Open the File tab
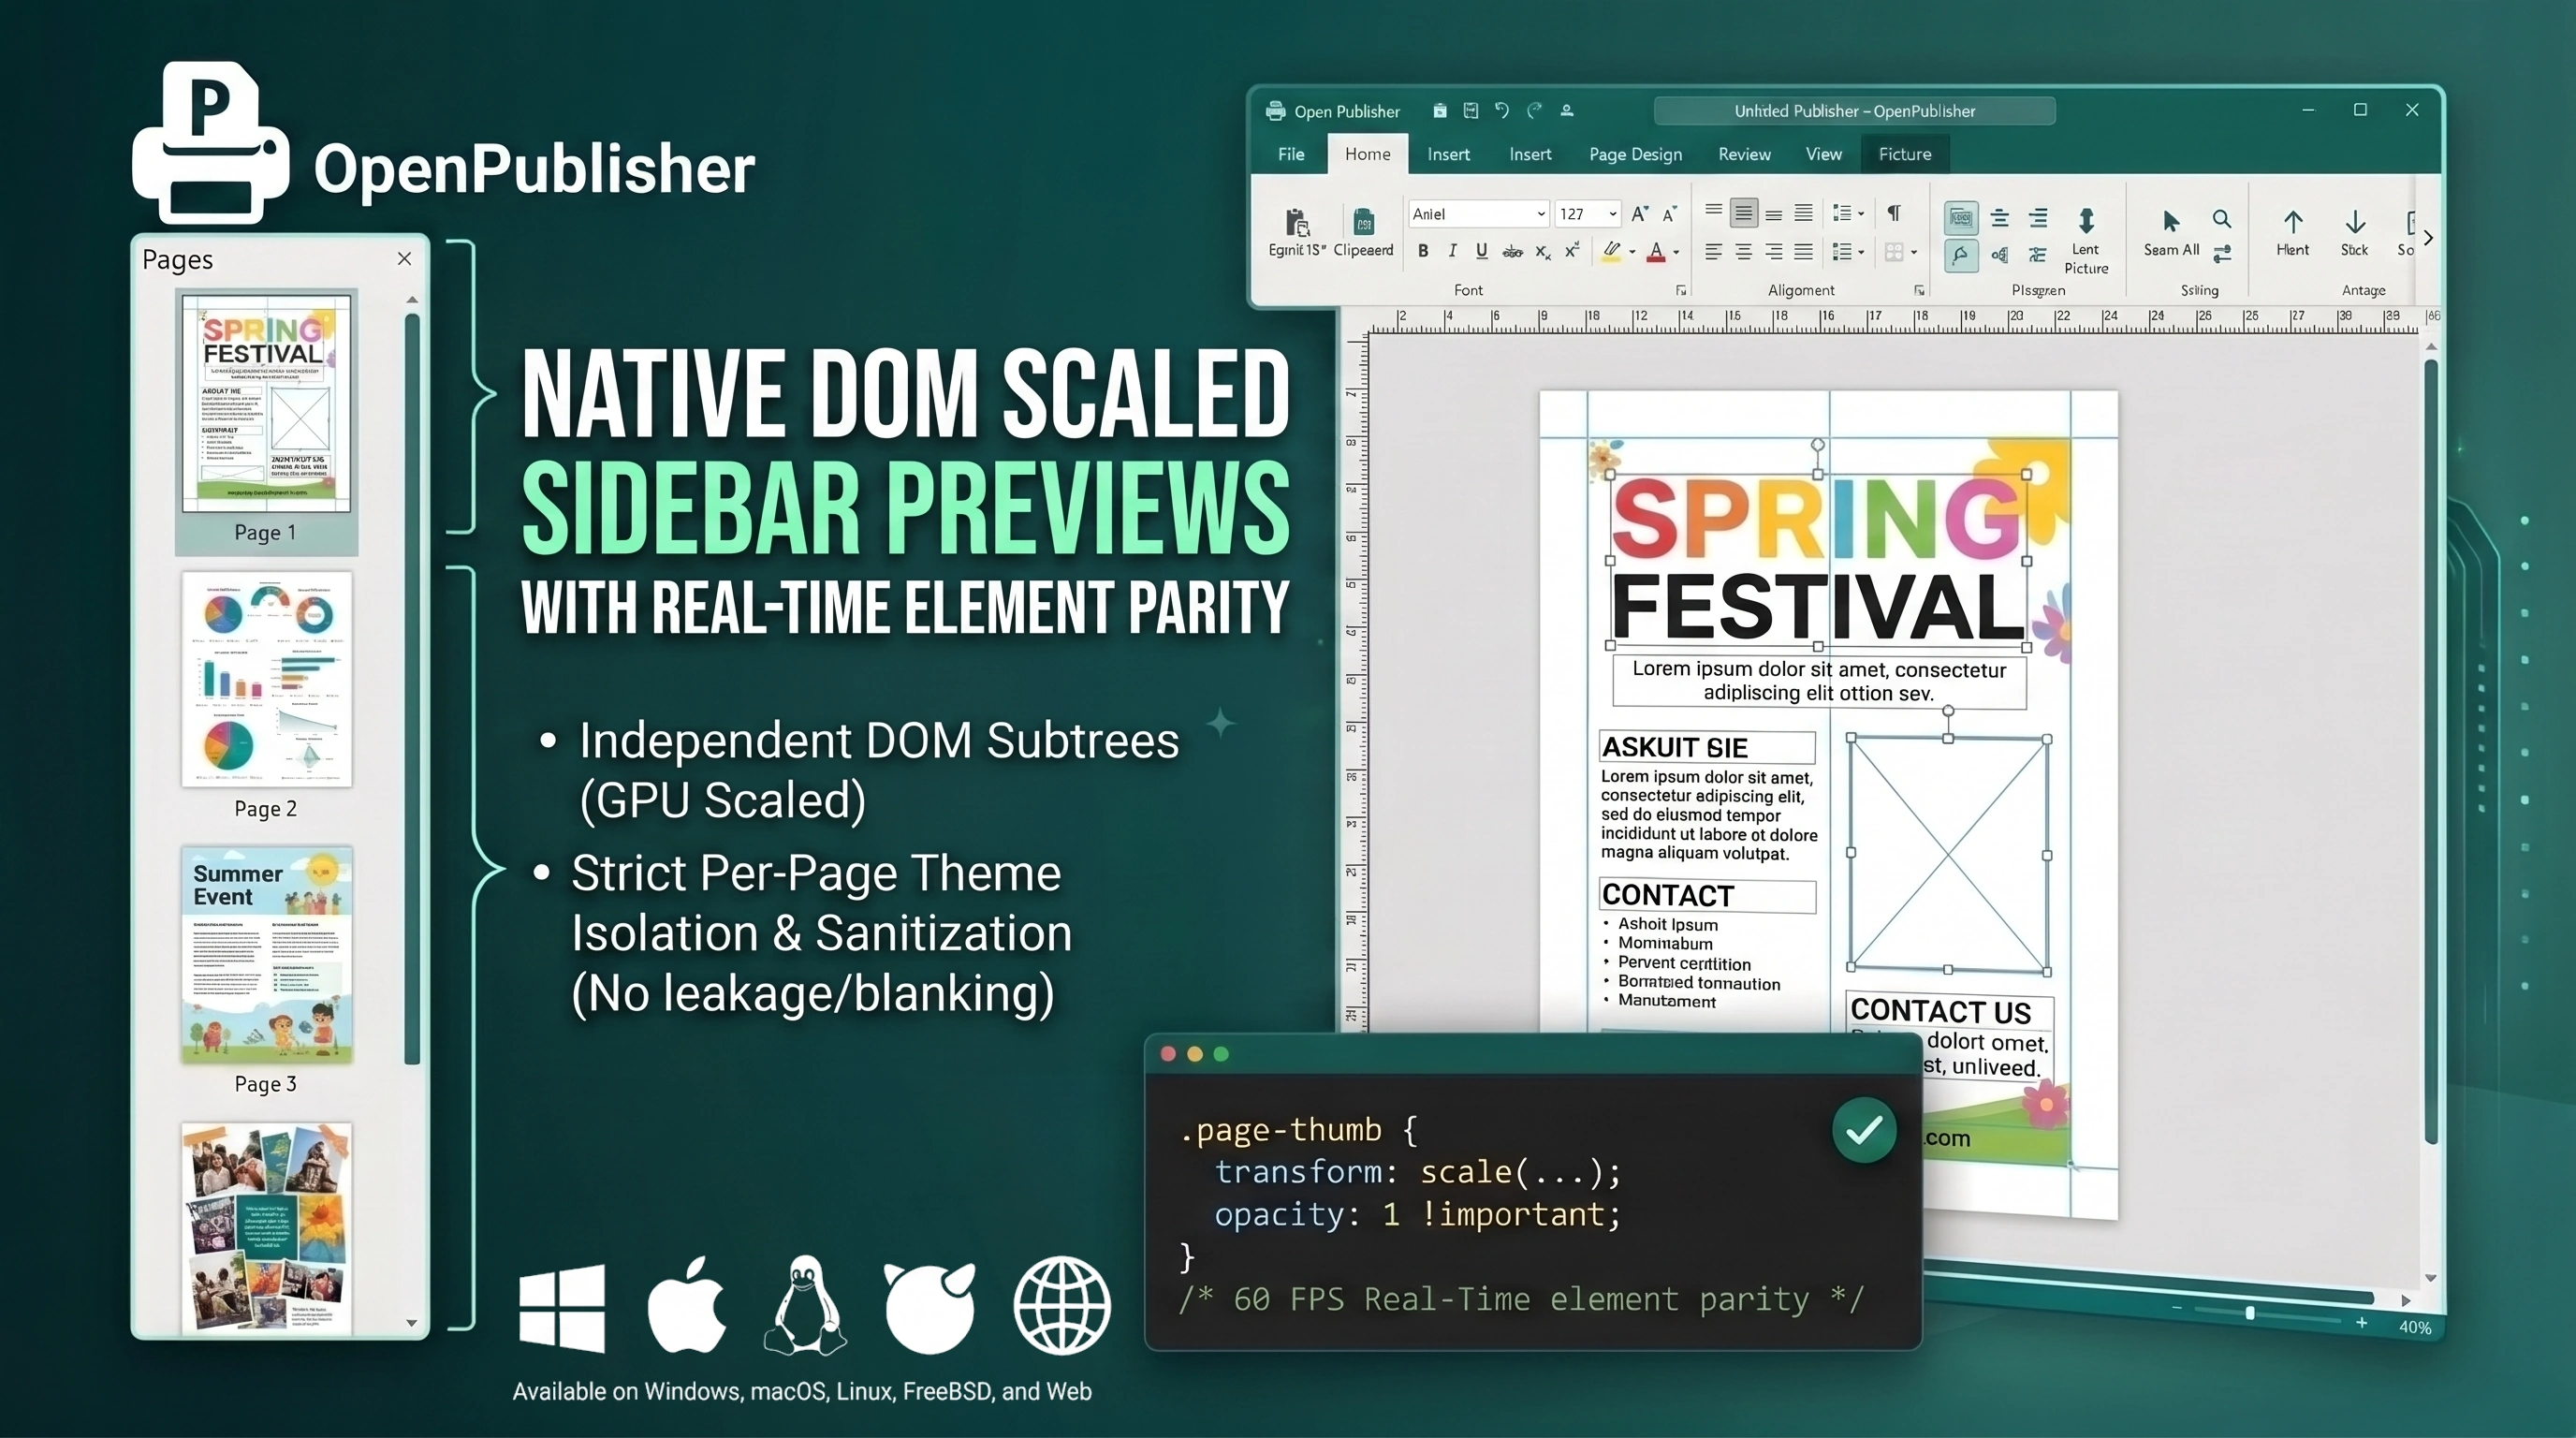The image size is (2576, 1438). 1291,154
